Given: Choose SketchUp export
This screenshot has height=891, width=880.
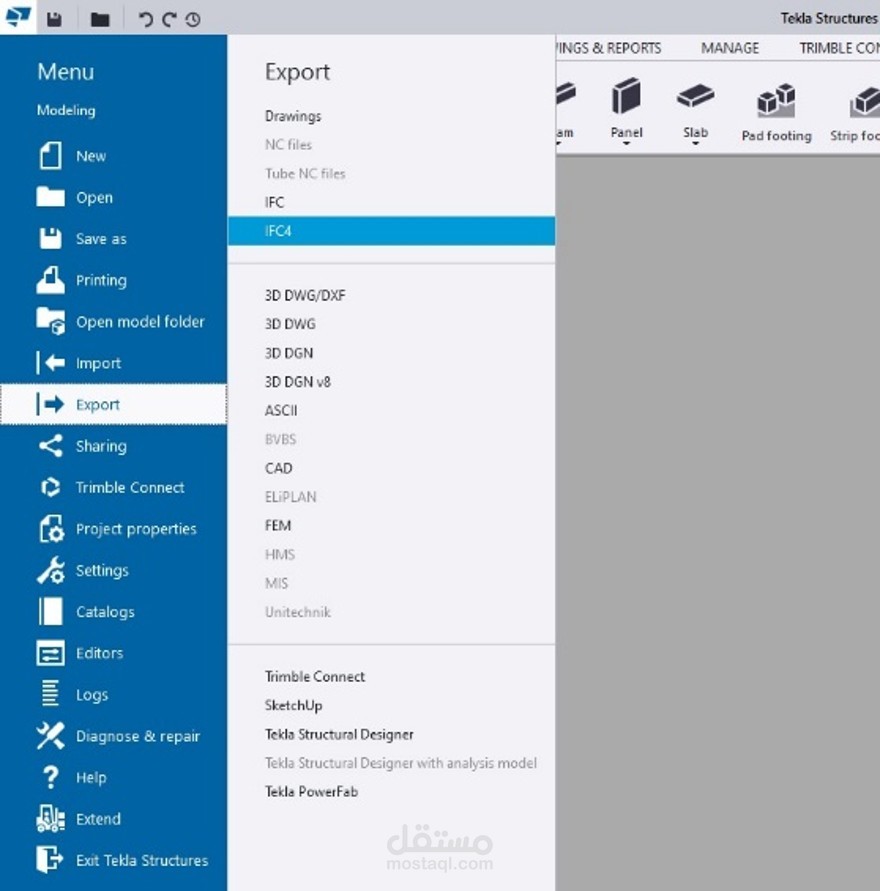Looking at the screenshot, I should (x=293, y=705).
